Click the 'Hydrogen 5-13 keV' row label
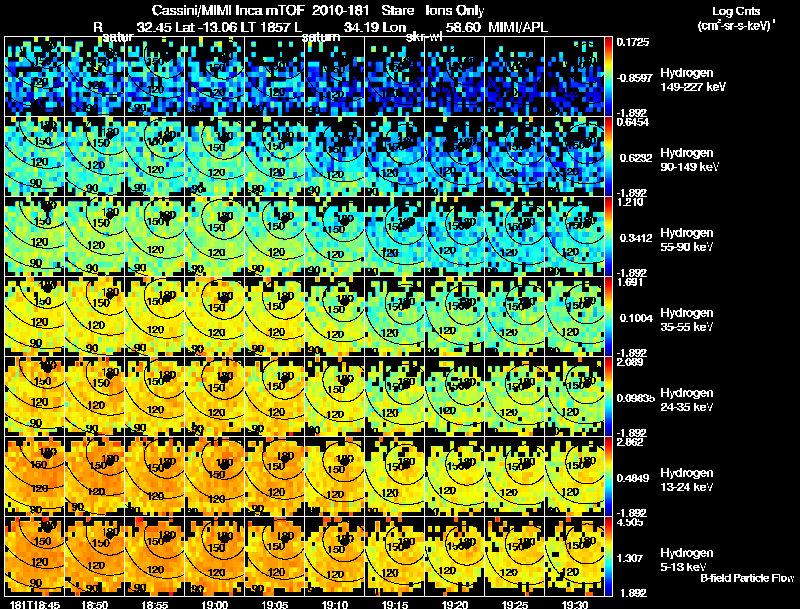The height and width of the screenshot is (609, 800). click(x=687, y=560)
